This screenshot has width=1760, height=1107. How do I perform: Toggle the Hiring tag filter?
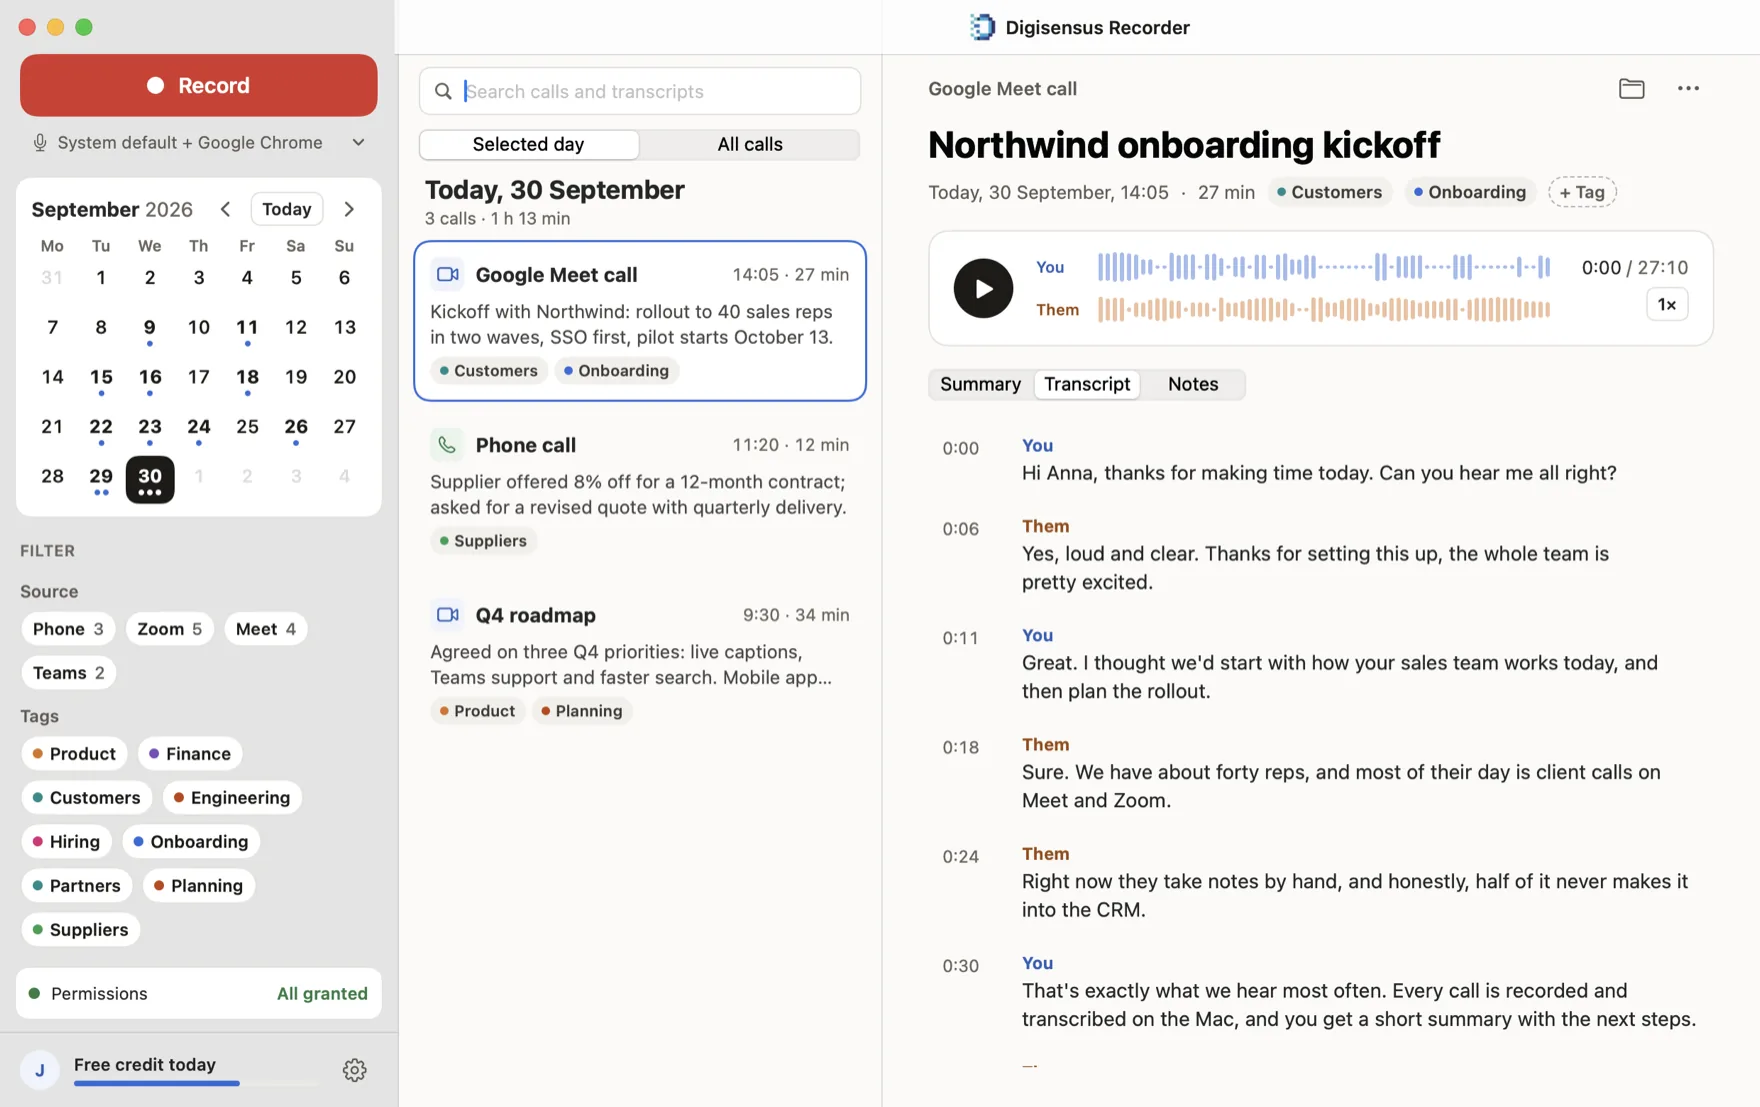[x=66, y=842]
